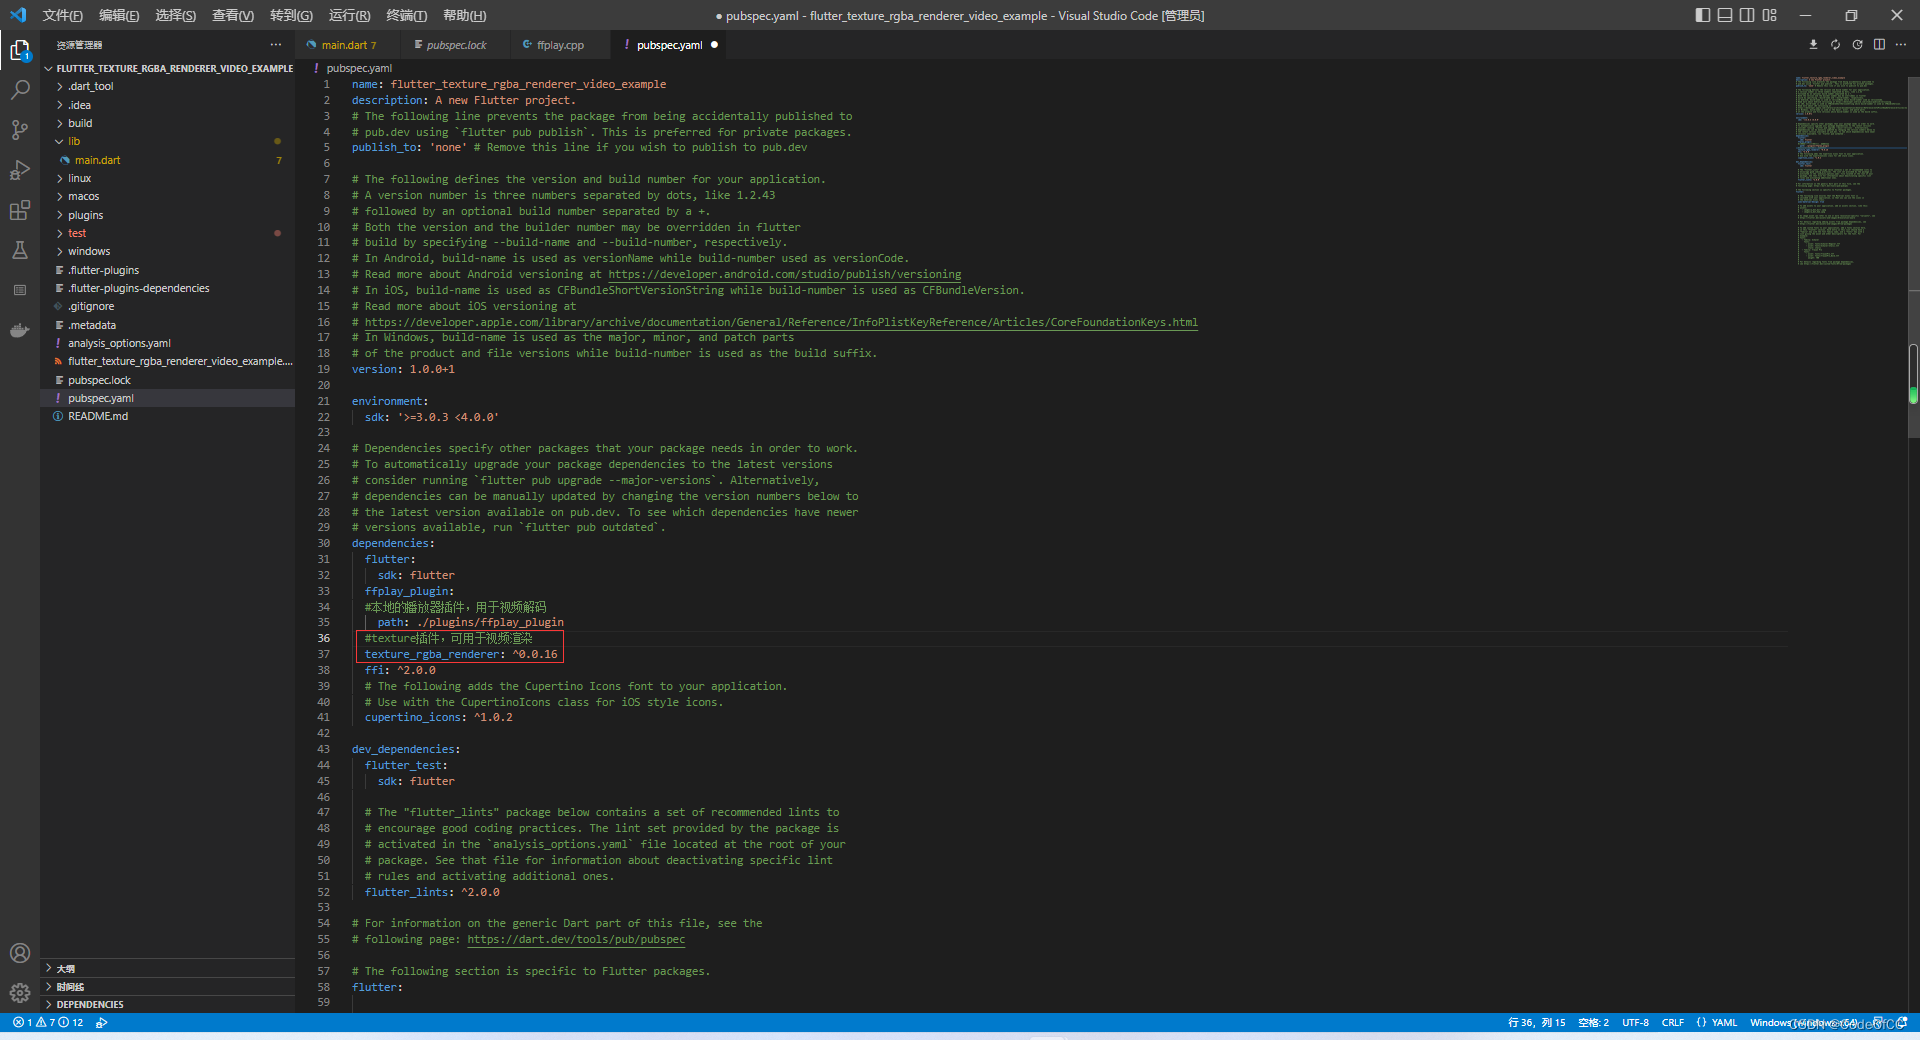Open the 终端(T) menu
This screenshot has height=1040, width=1920.
pos(407,15)
